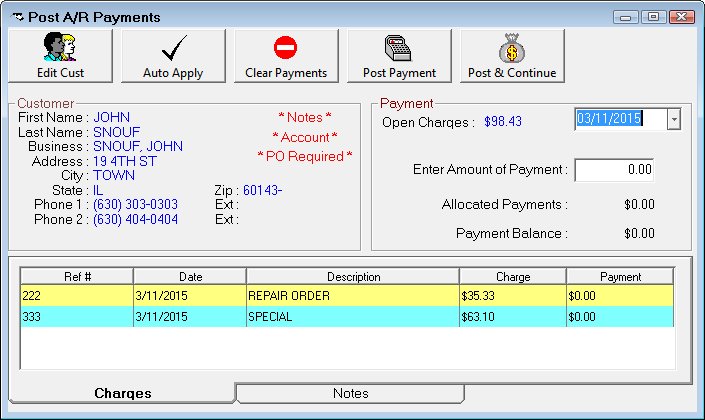Click the Enter Amount of Payment field
705x420 pixels.
614,170
